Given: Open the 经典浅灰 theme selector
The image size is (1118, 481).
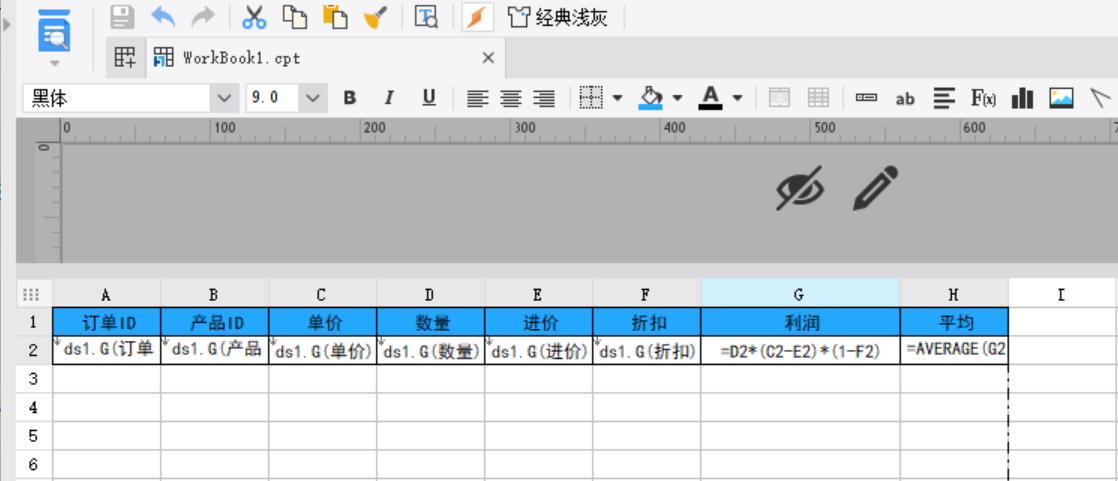Looking at the screenshot, I should tap(558, 17).
